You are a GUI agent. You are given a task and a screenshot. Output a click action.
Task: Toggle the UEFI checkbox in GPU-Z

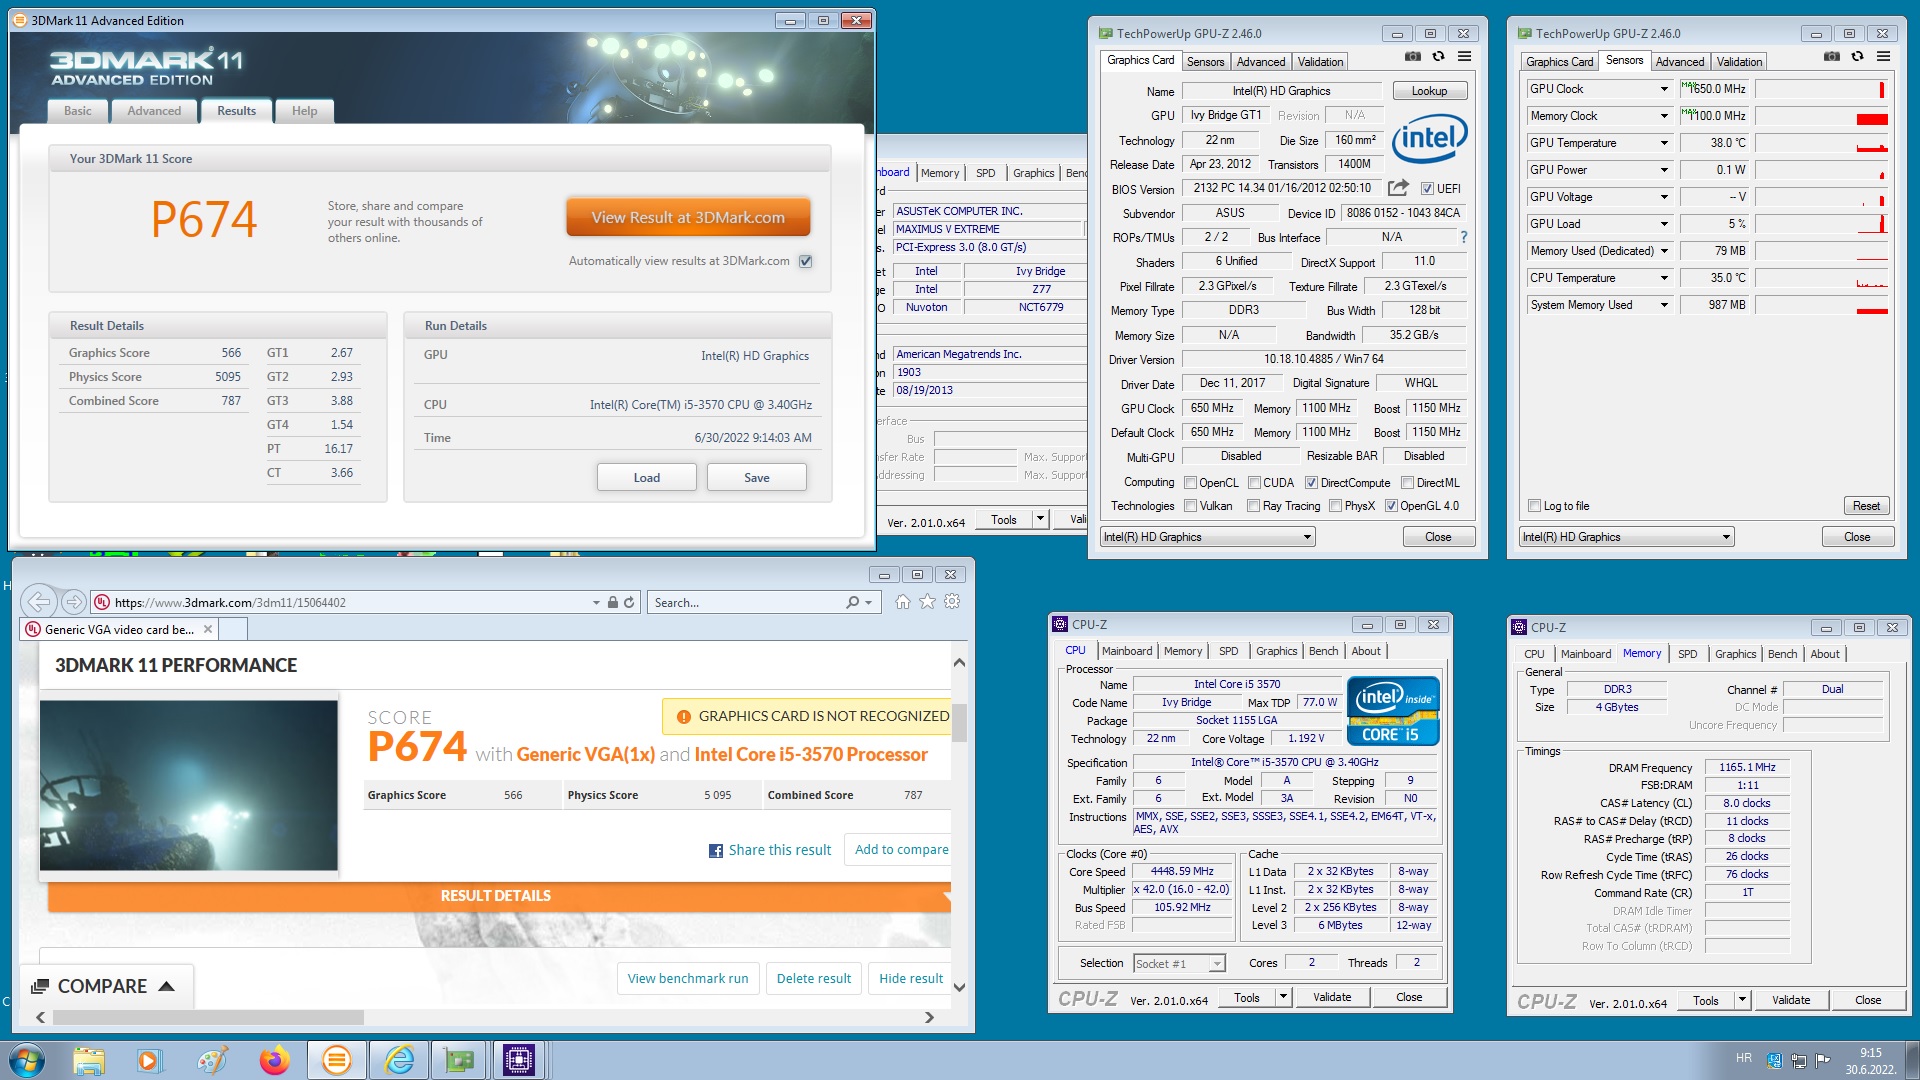(1427, 188)
